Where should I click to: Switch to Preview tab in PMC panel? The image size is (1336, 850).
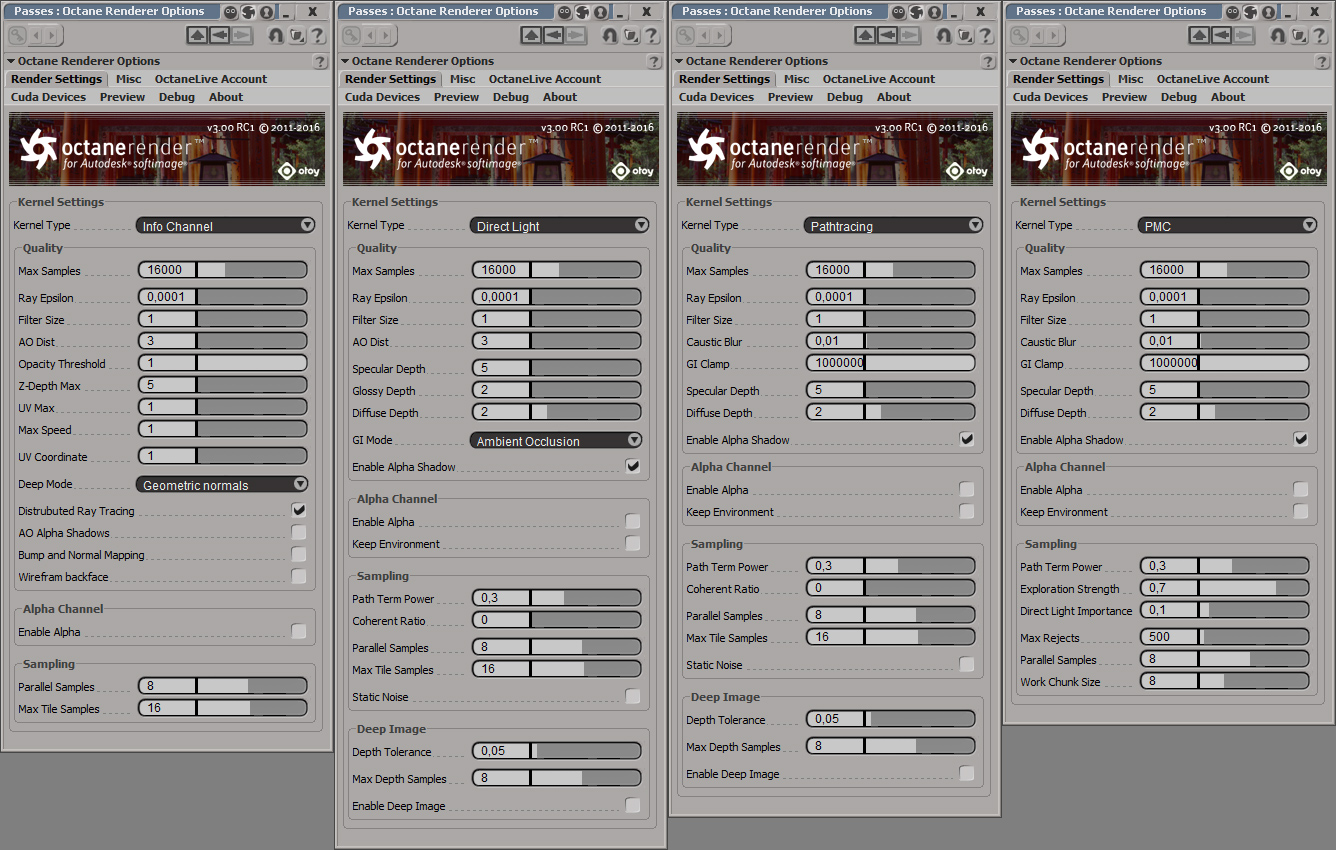coord(1125,97)
